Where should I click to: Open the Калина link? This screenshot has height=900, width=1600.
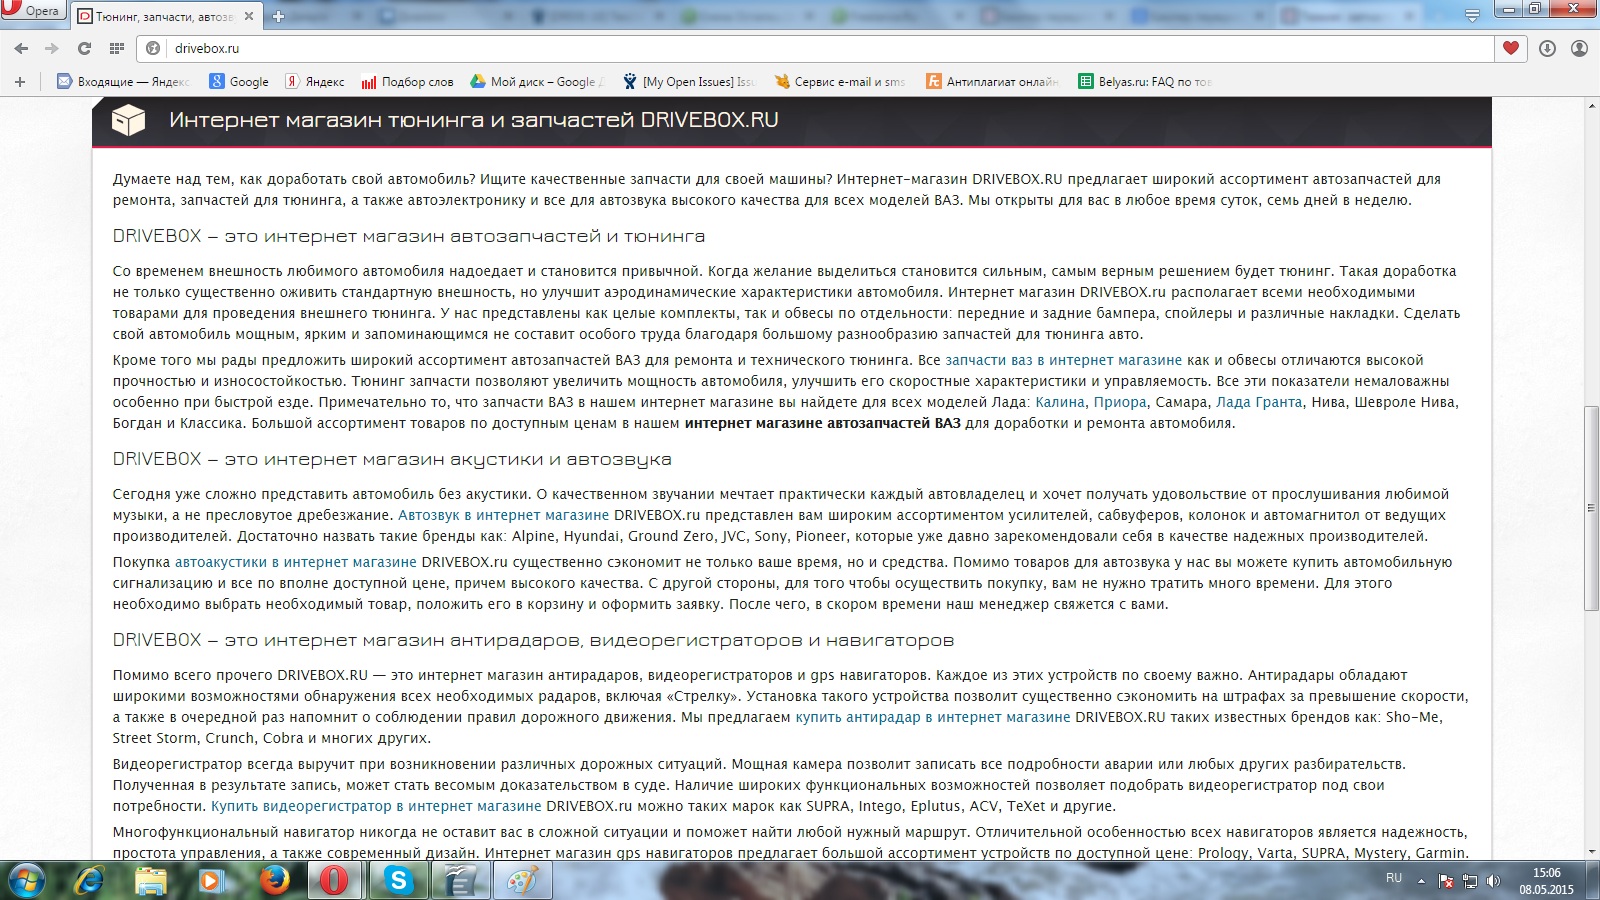[x=1060, y=402]
